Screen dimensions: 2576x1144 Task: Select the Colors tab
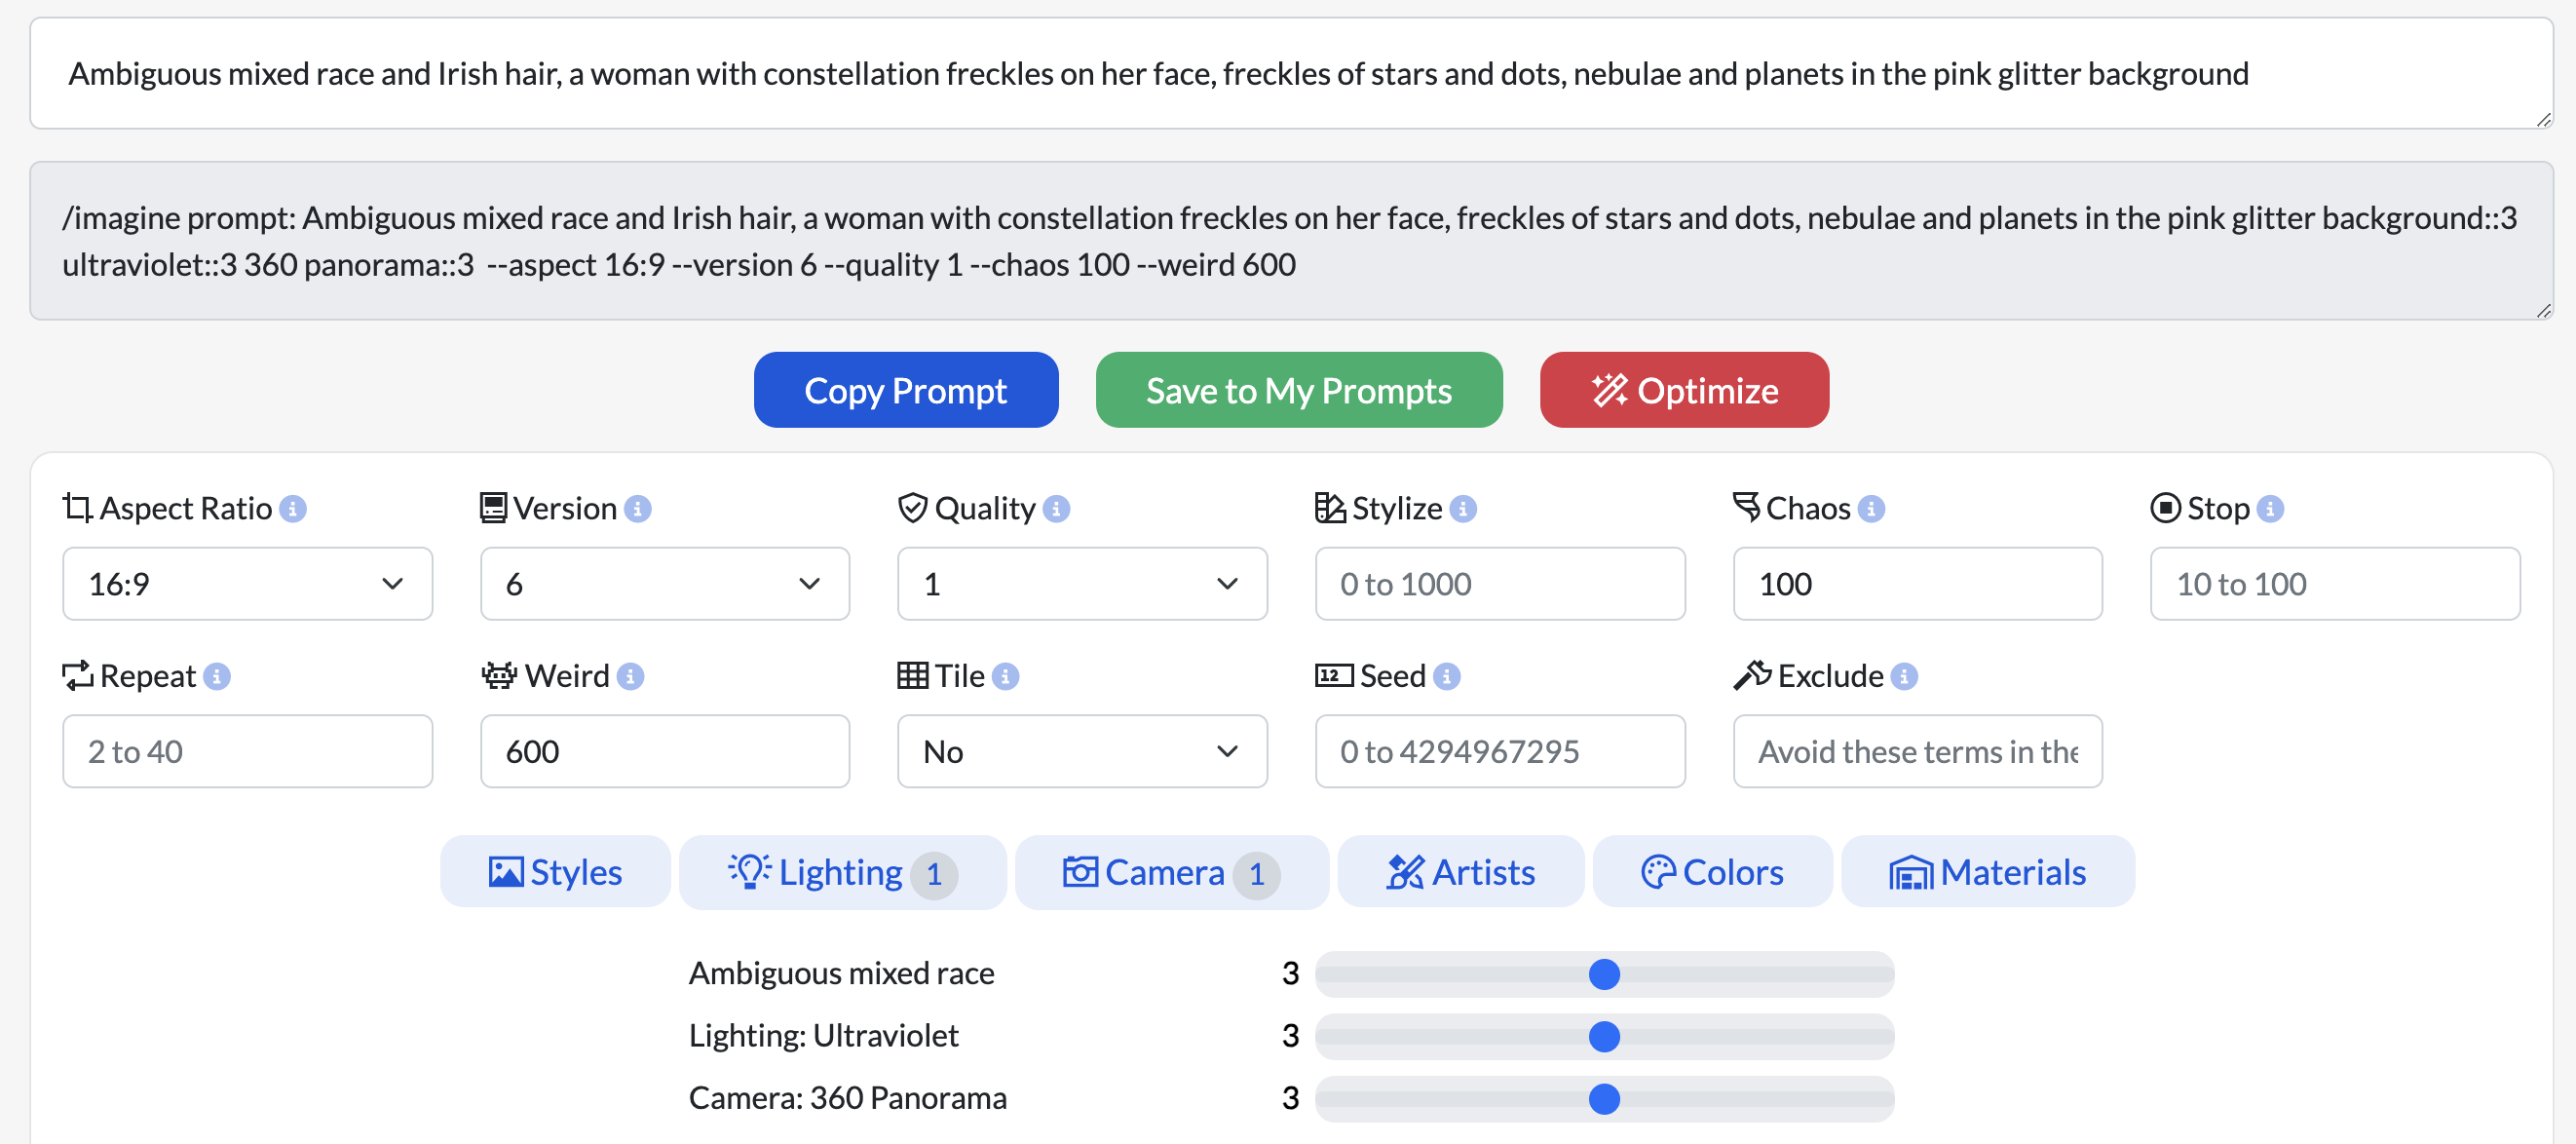1712,872
